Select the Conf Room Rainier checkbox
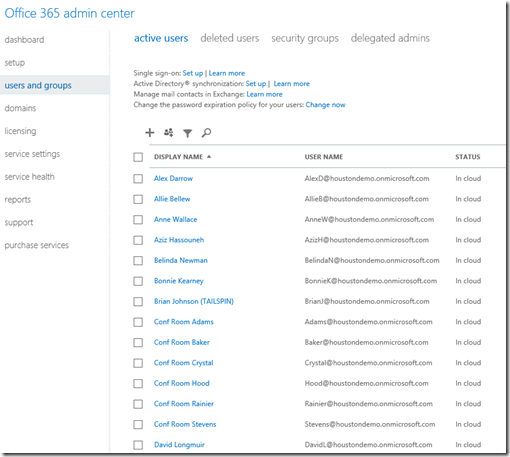The image size is (510, 457). [x=138, y=404]
